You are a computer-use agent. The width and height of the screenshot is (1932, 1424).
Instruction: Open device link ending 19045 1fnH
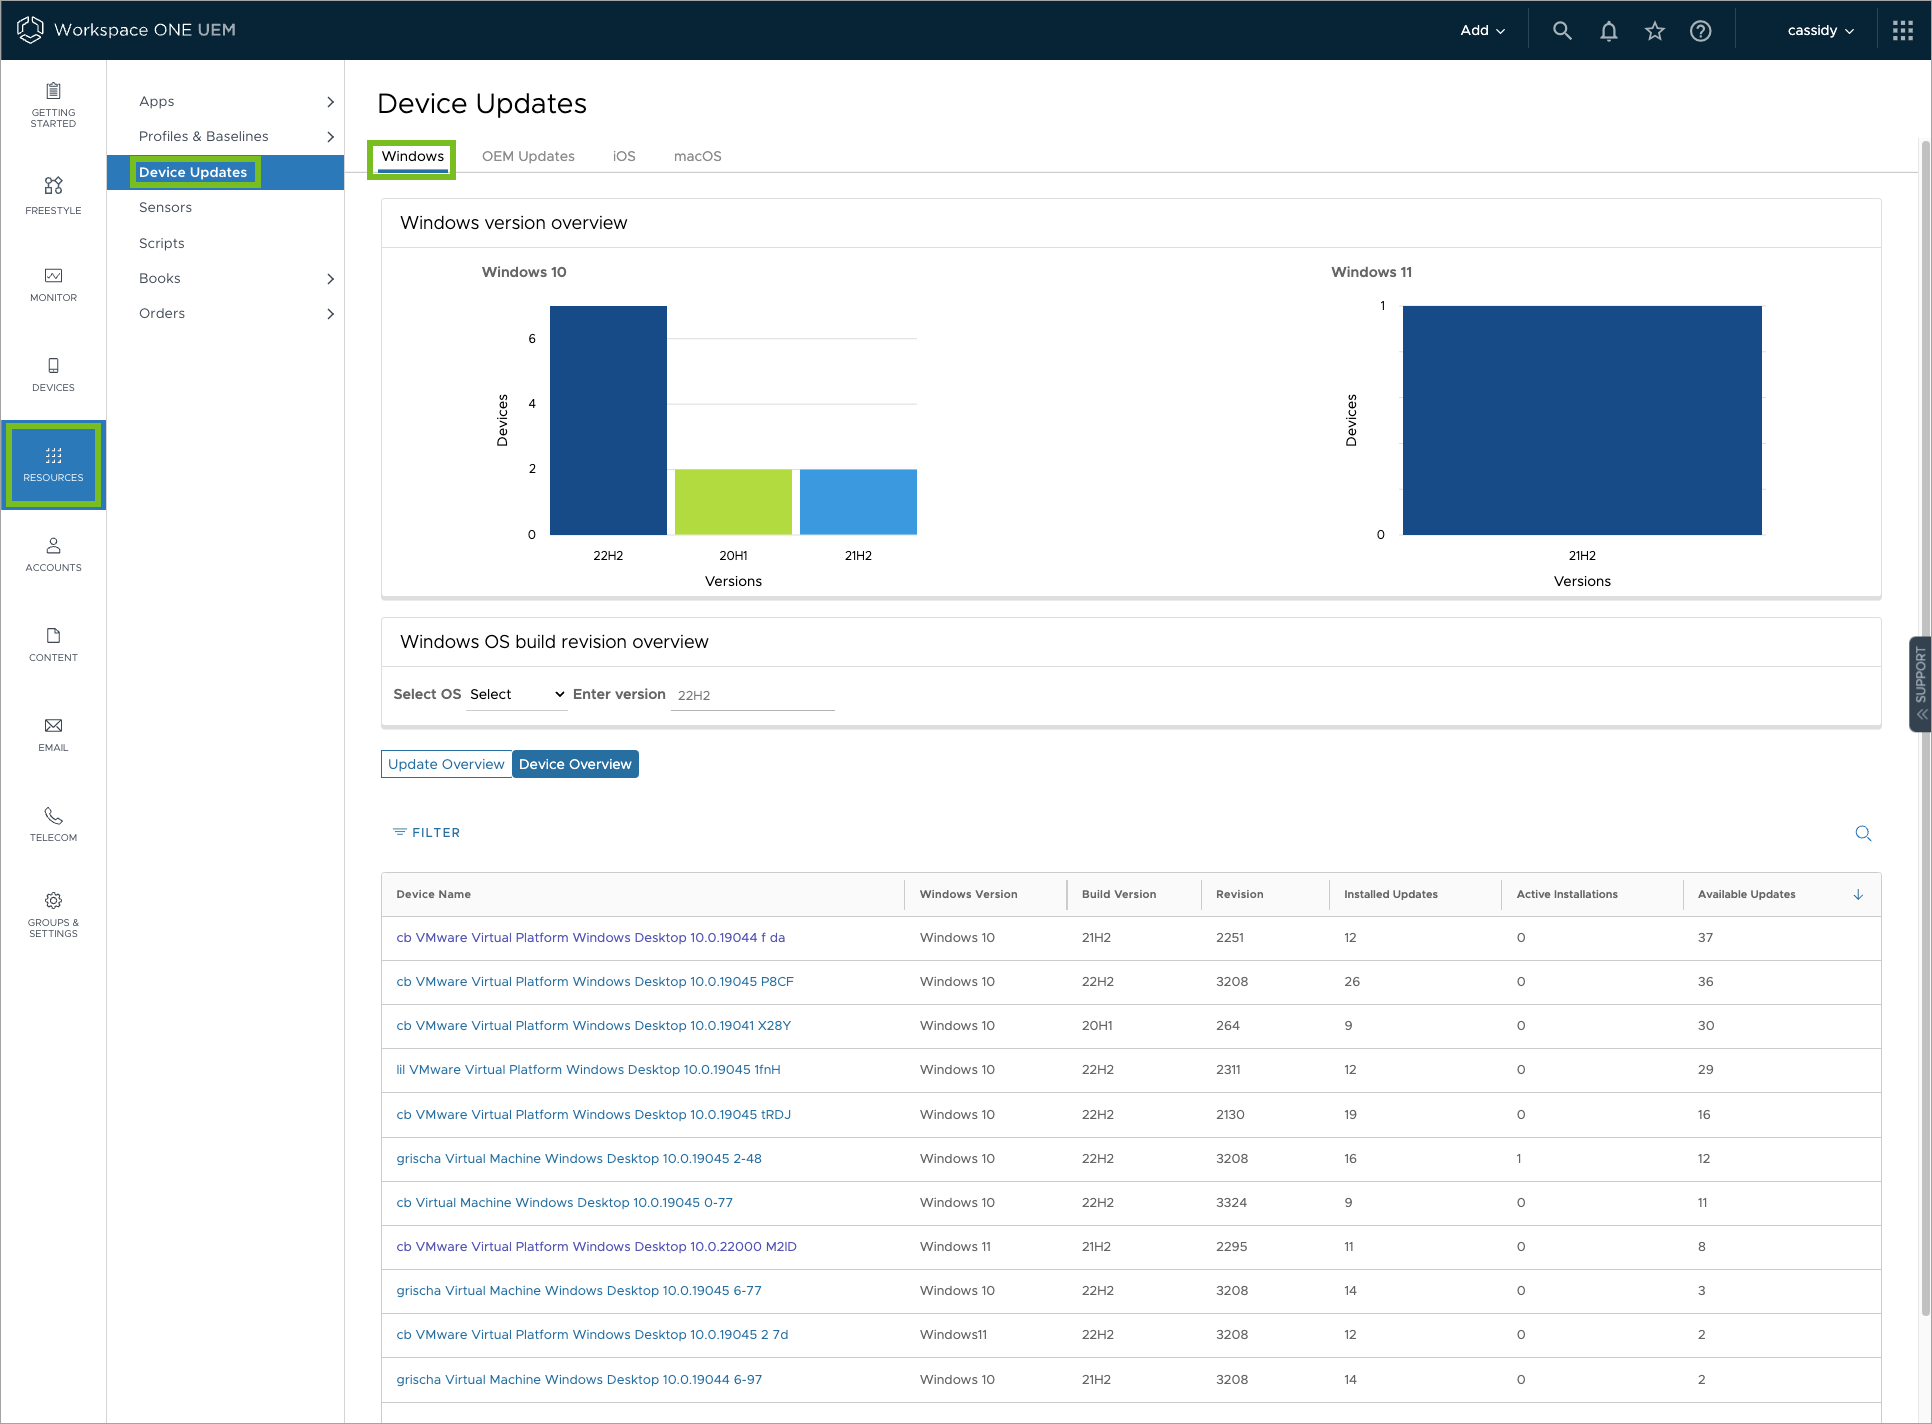click(588, 1070)
